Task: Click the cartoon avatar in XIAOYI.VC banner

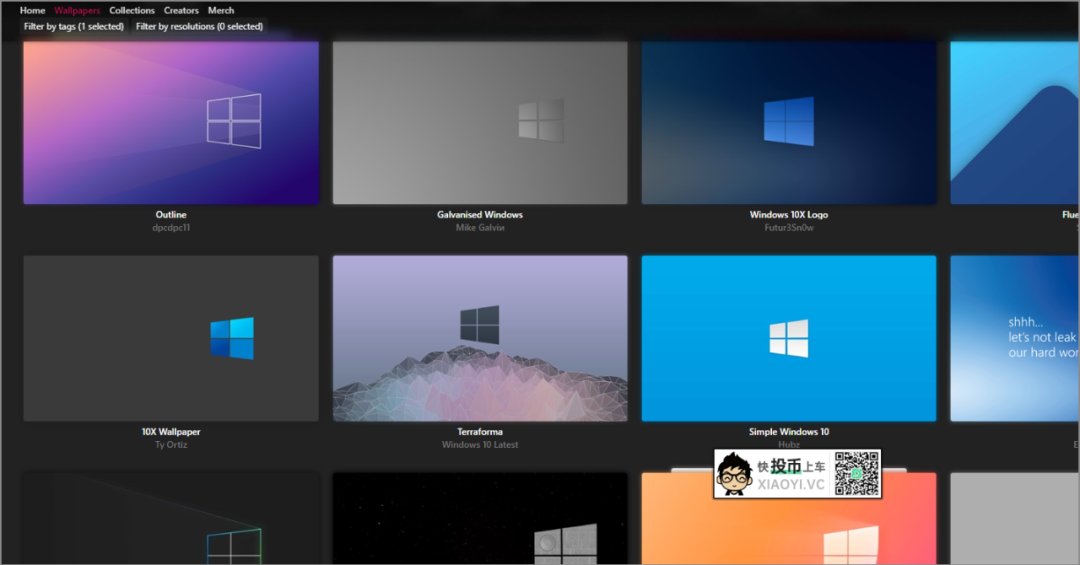Action: tap(735, 474)
